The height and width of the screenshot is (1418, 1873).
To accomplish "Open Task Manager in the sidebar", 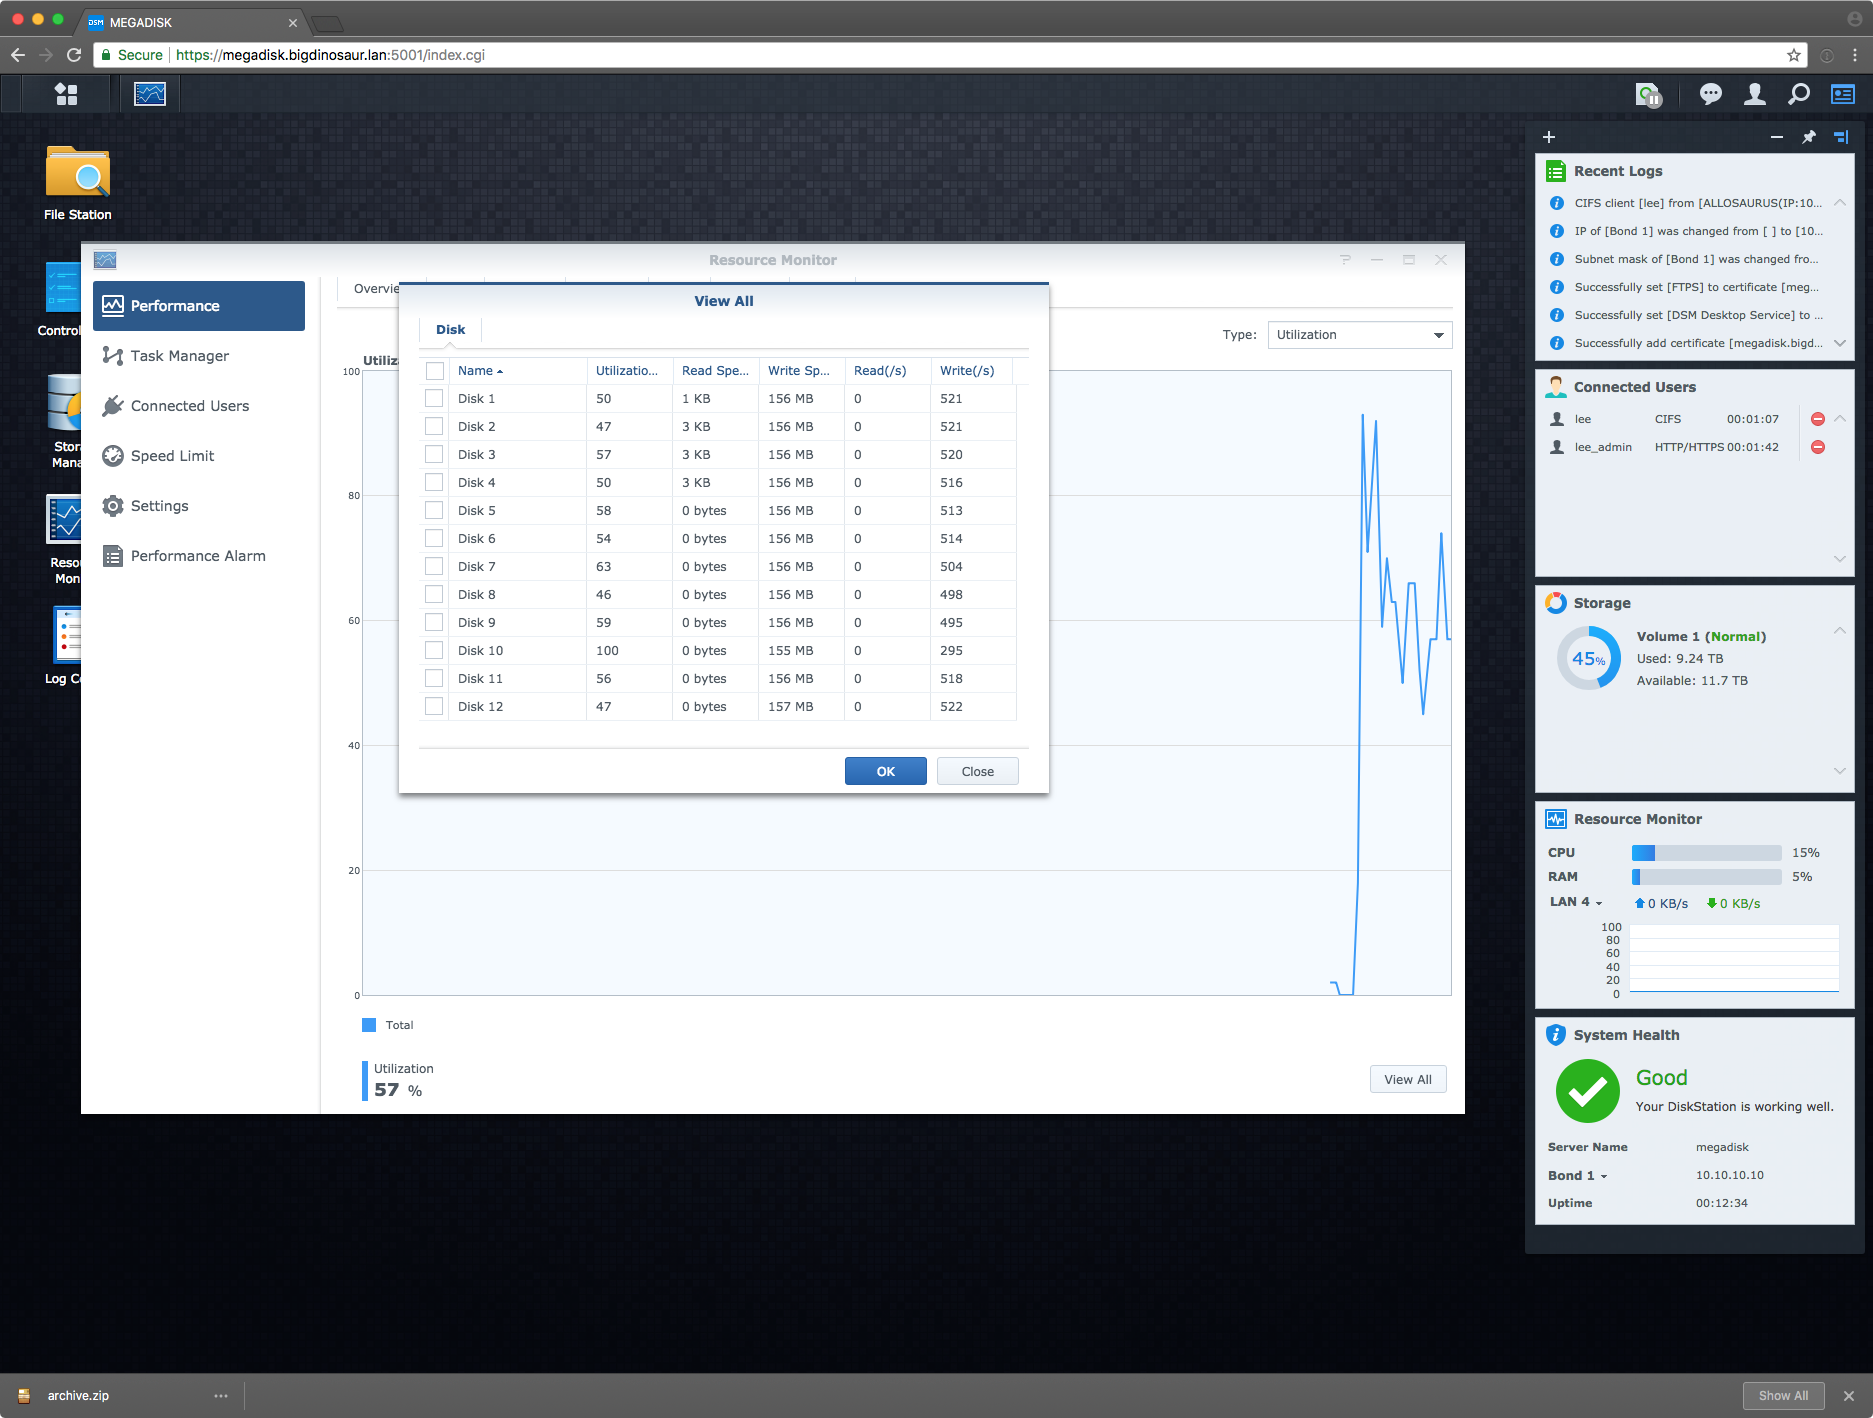I will 180,356.
